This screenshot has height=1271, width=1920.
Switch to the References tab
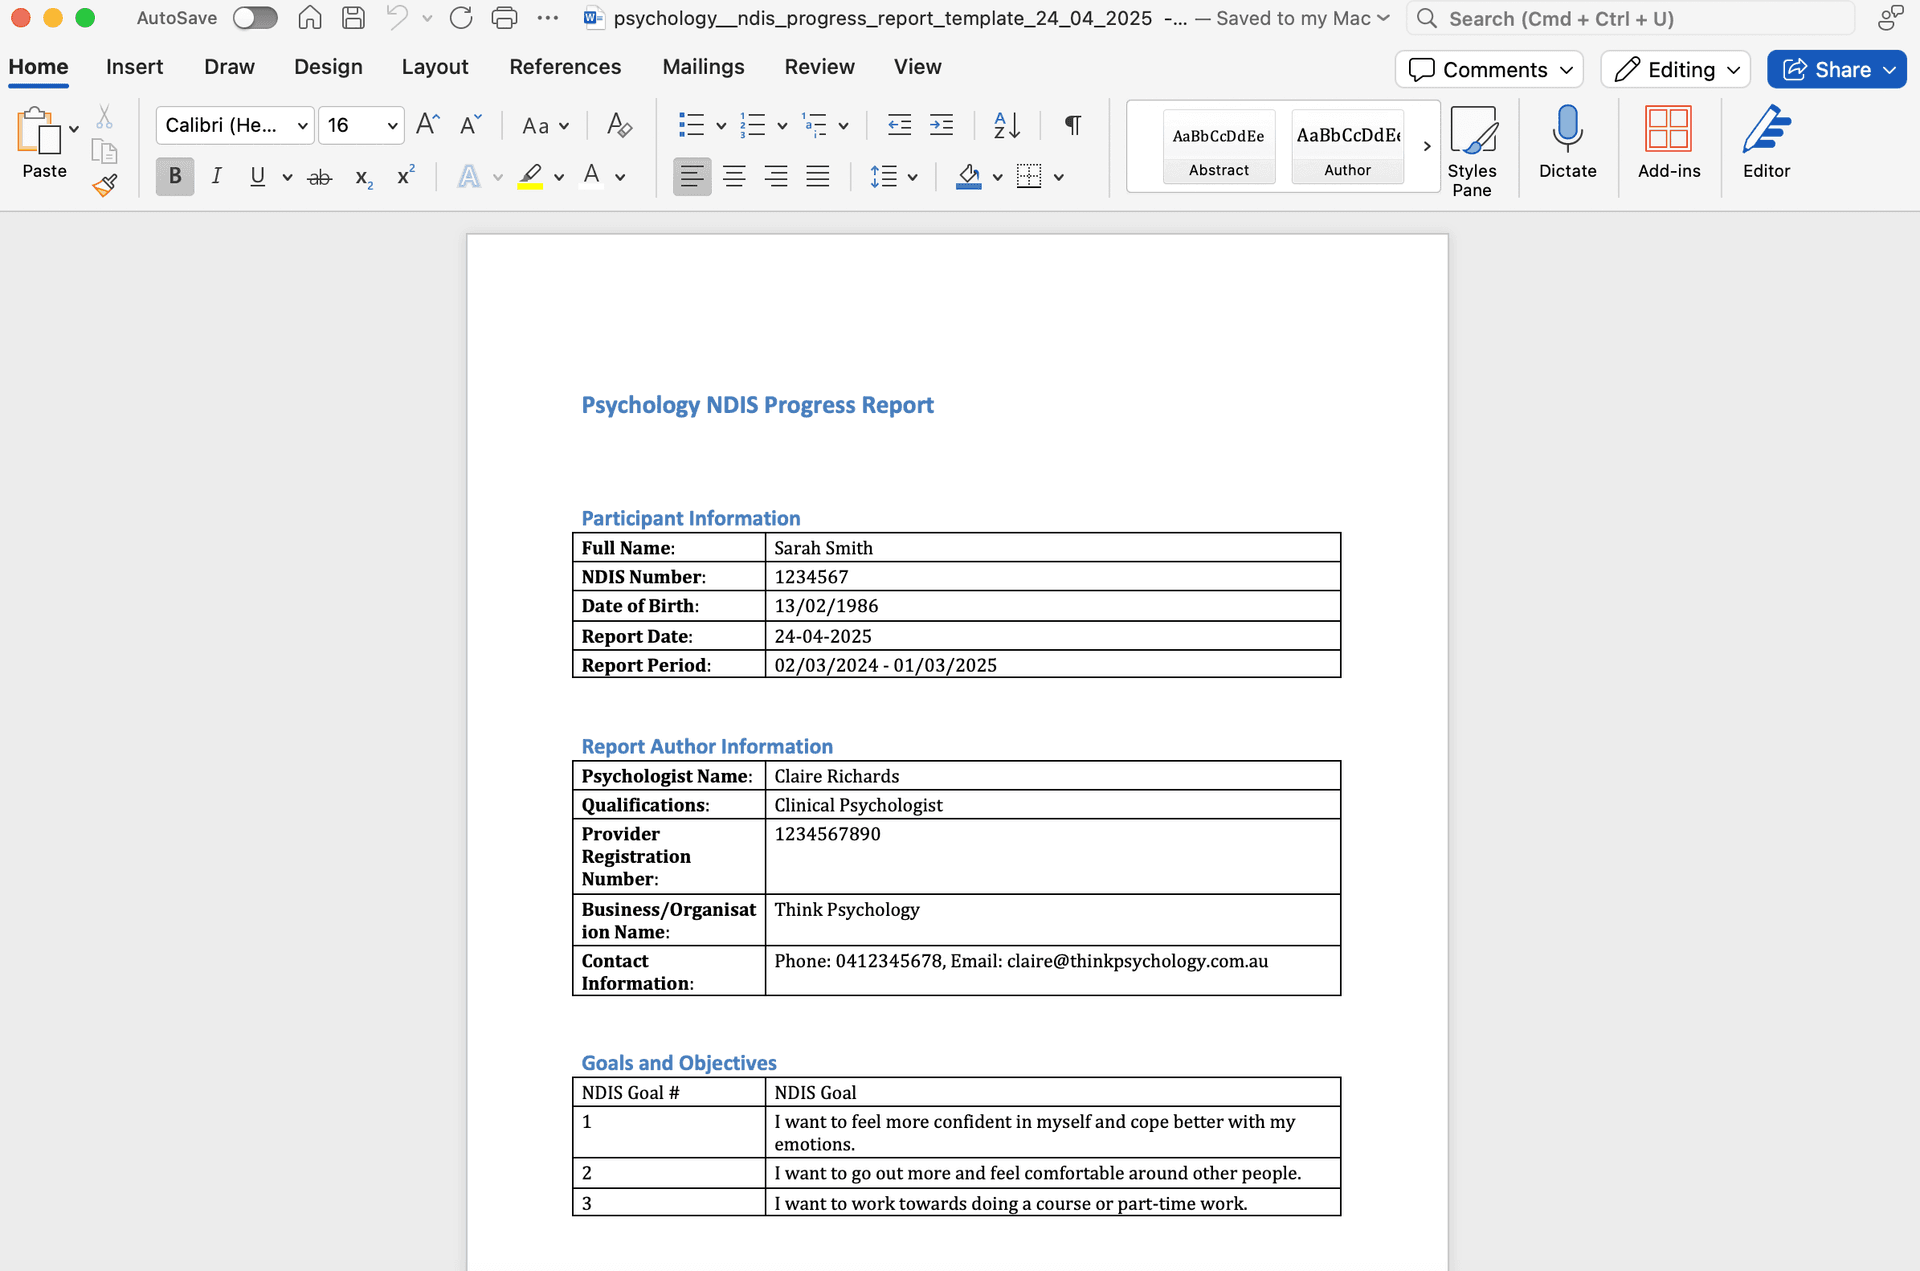(565, 66)
